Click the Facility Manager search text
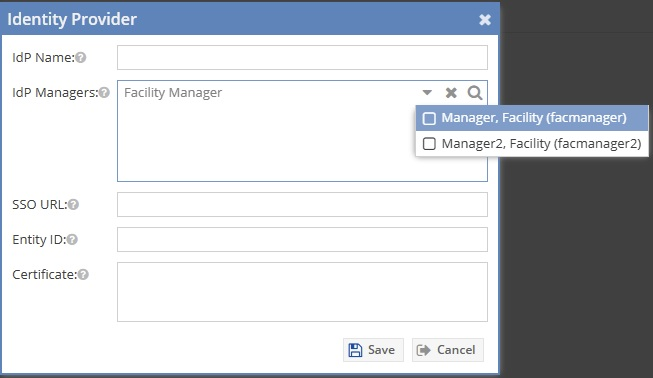The height and width of the screenshot is (378, 653). pos(173,92)
